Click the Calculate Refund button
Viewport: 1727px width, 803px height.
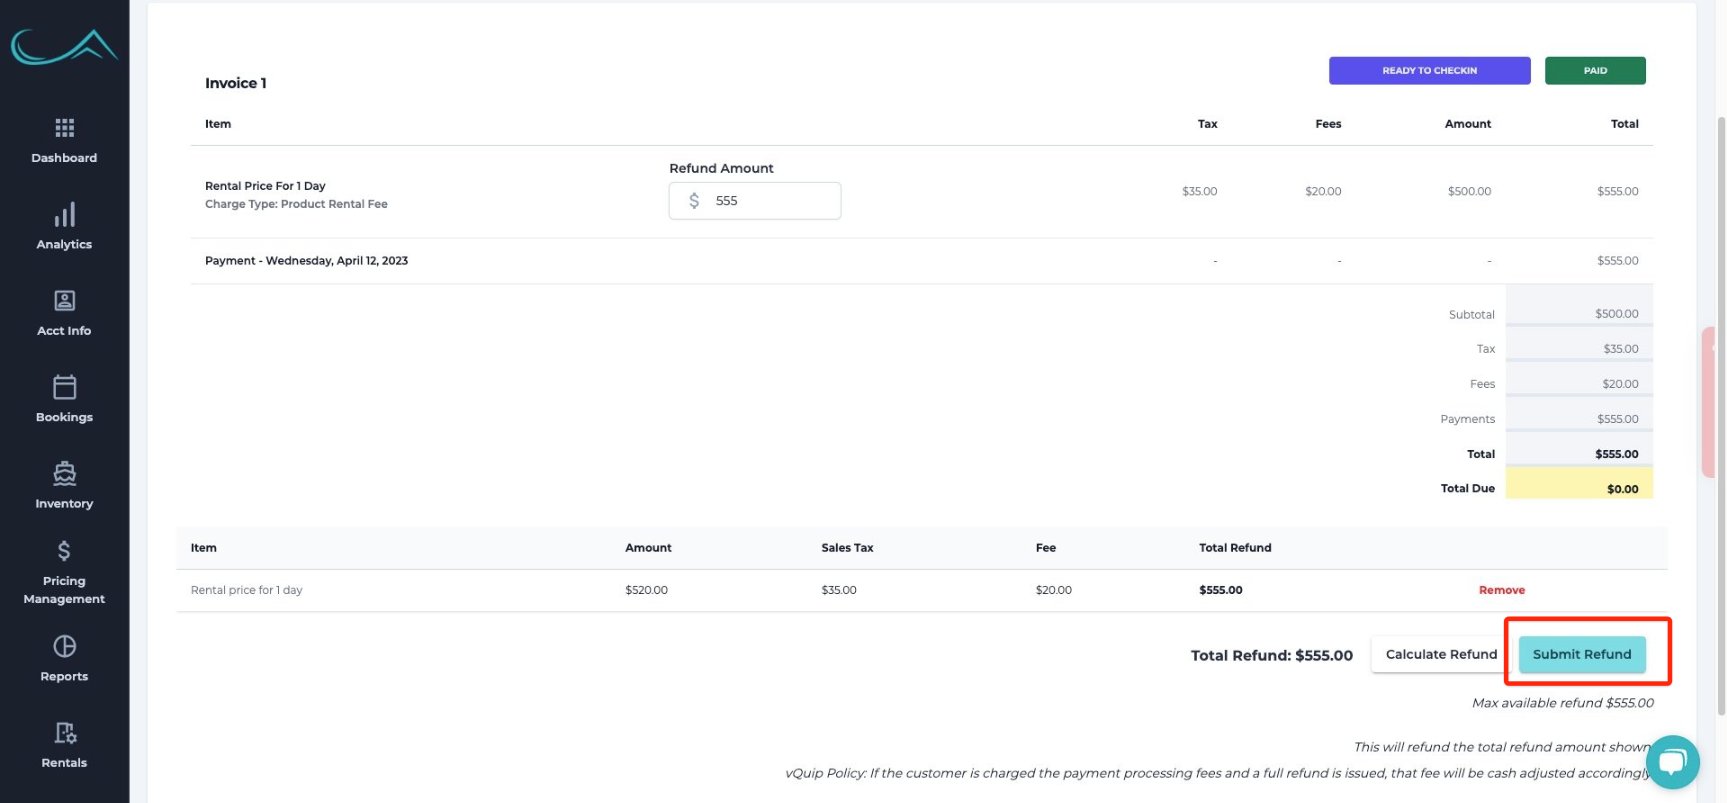point(1440,654)
